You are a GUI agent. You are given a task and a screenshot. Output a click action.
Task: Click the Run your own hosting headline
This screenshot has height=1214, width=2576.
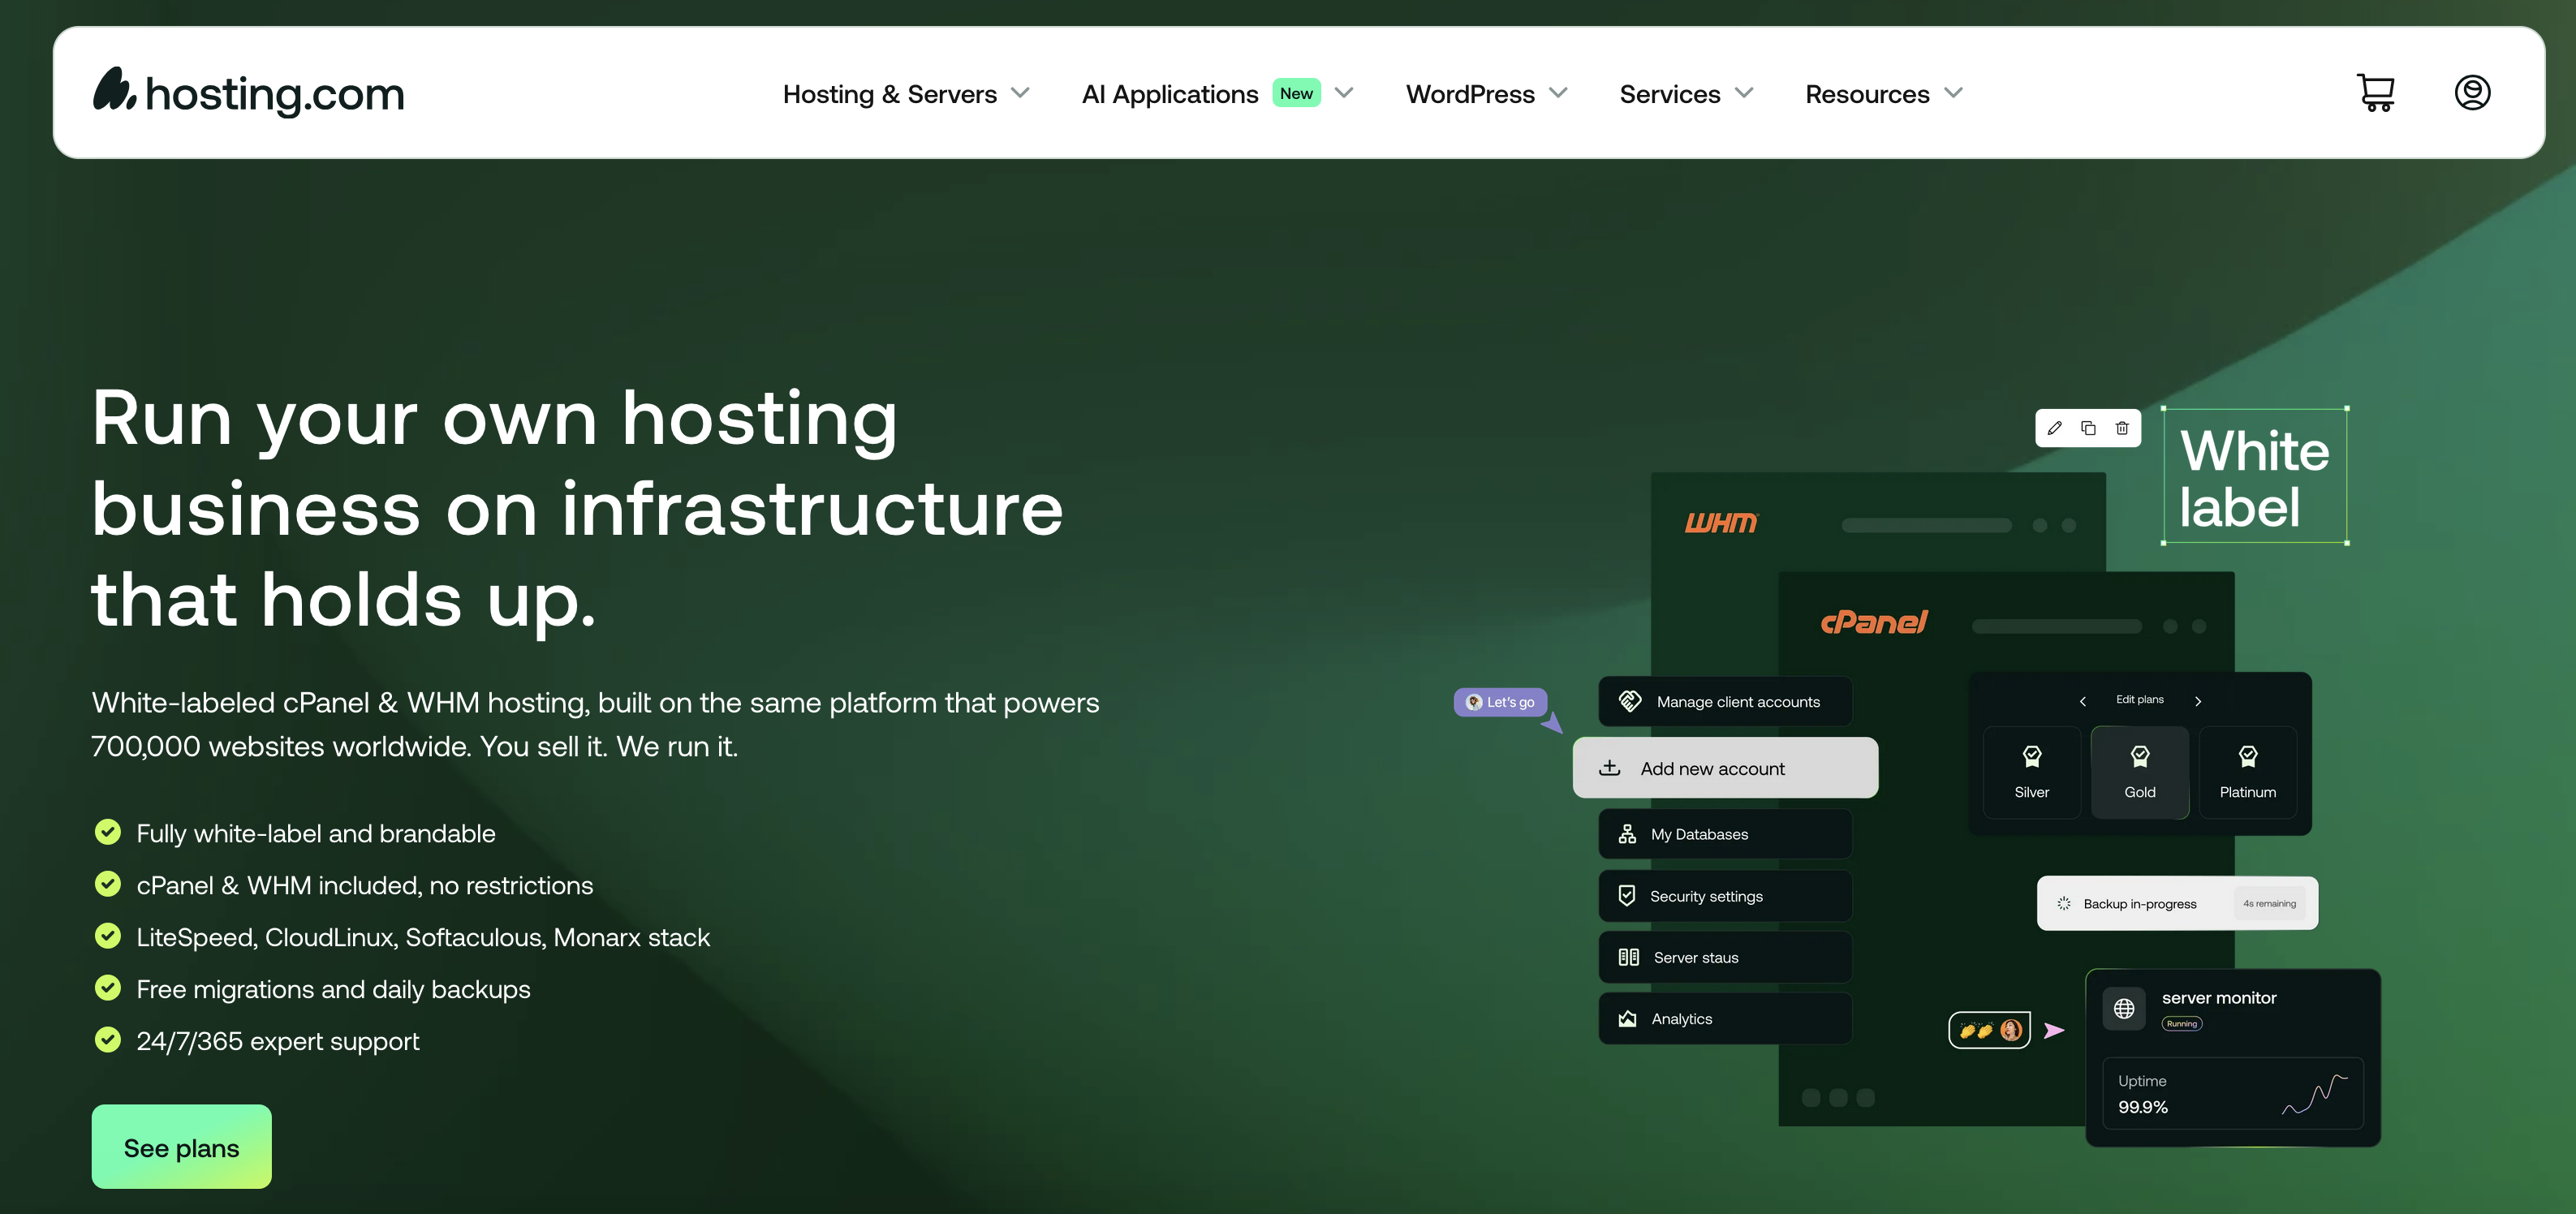pyautogui.click(x=577, y=508)
